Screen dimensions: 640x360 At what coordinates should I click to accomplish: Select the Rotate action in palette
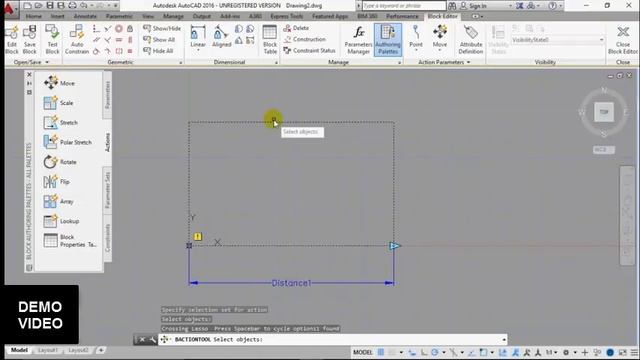(x=60, y=162)
